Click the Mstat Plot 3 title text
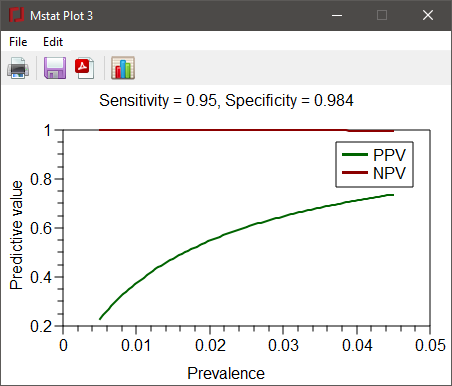 pos(61,16)
